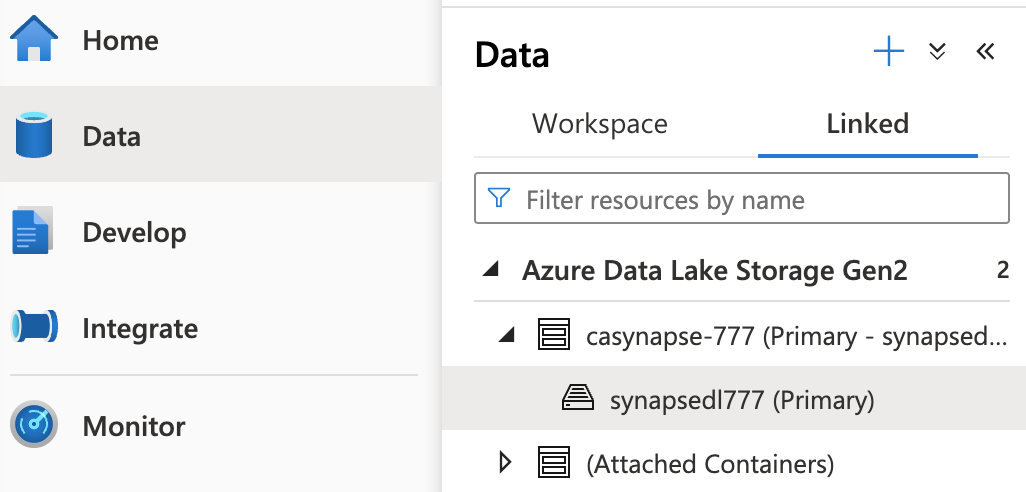Click the funnel filter icon
Image resolution: width=1026 pixels, height=492 pixels.
(x=498, y=199)
